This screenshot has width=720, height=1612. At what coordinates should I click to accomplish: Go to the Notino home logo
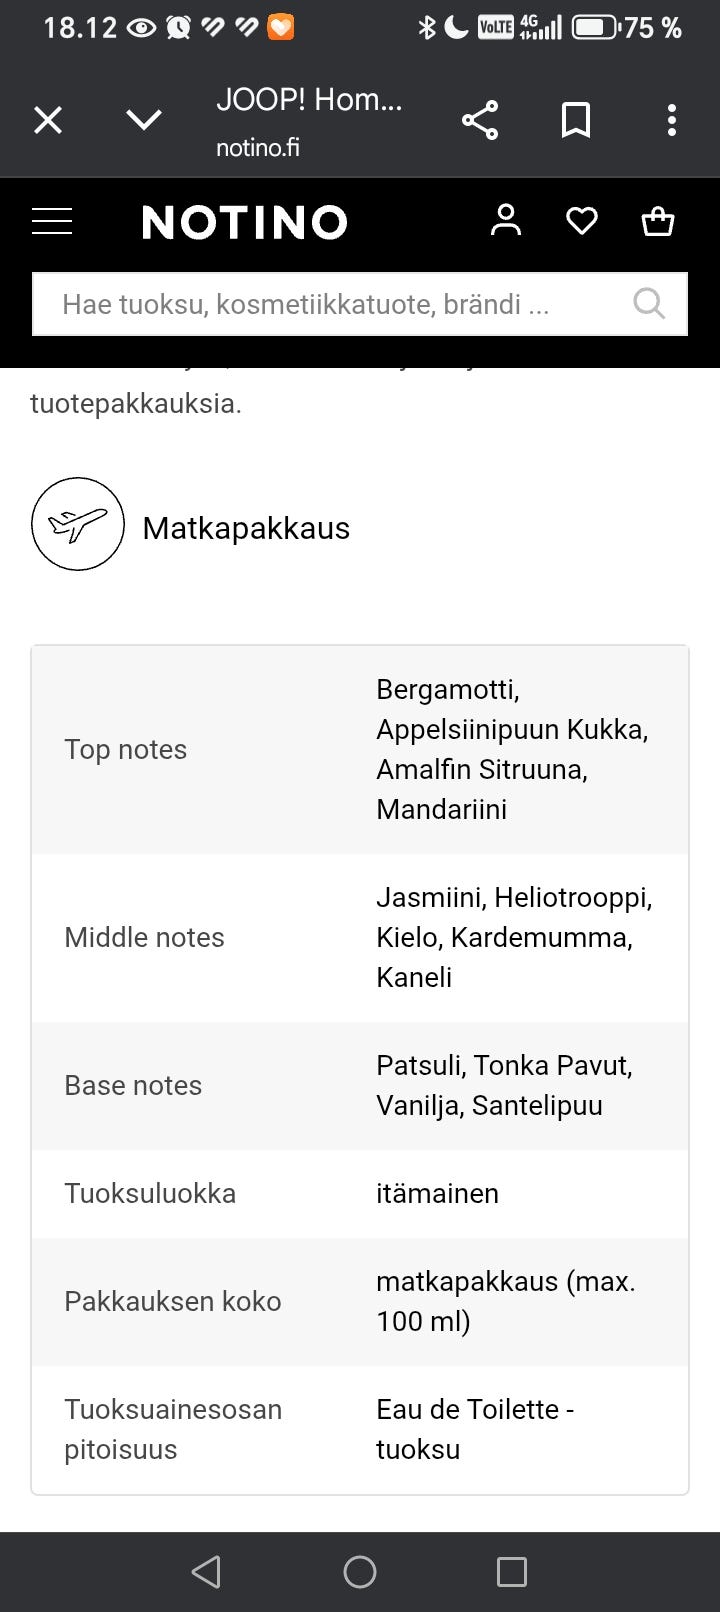tap(245, 222)
